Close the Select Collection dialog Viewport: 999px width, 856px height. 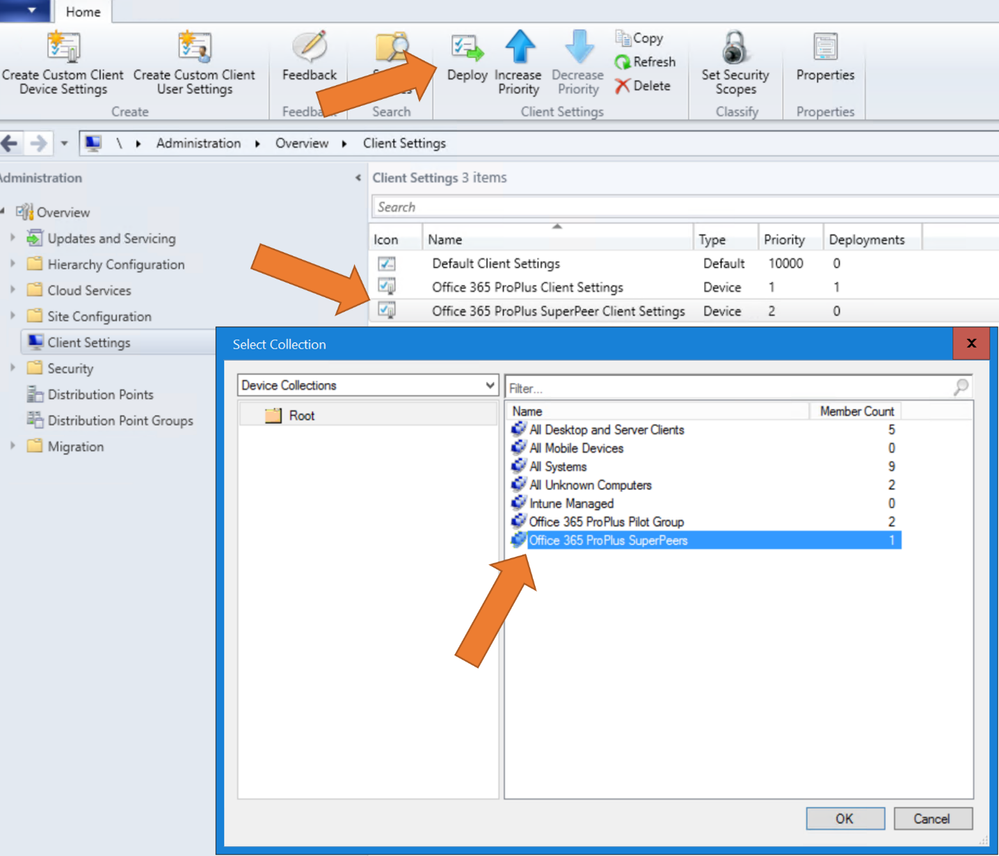[x=972, y=344]
